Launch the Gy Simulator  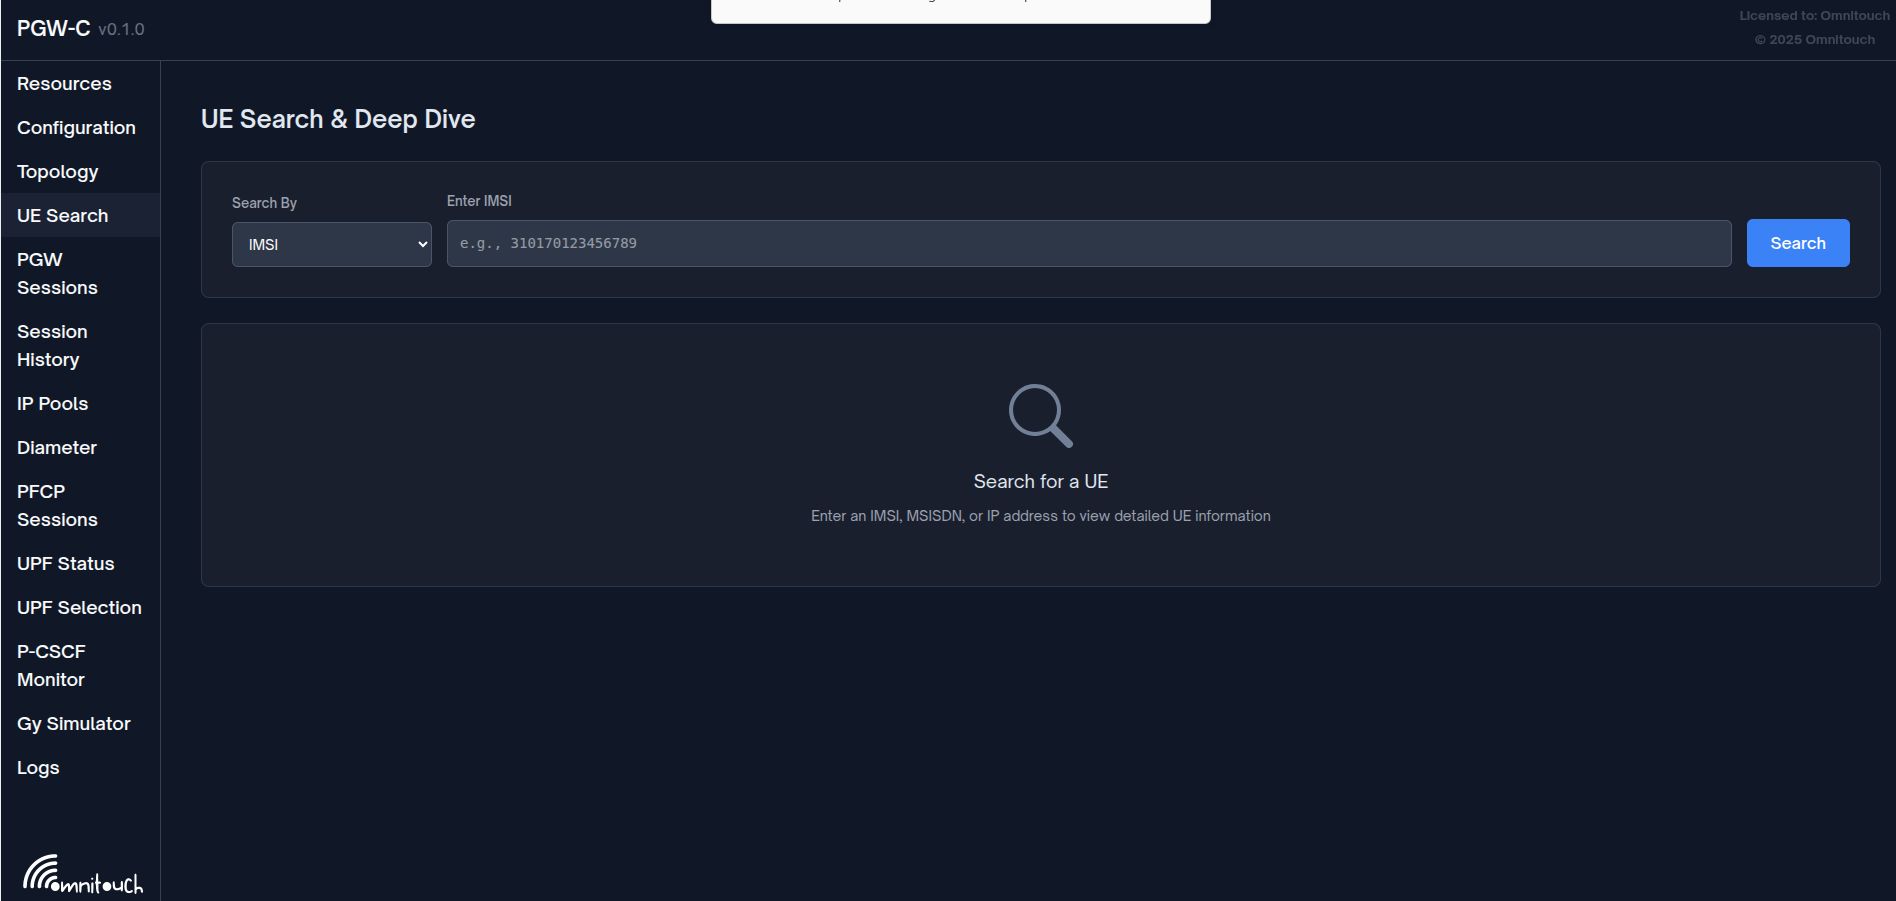(73, 723)
